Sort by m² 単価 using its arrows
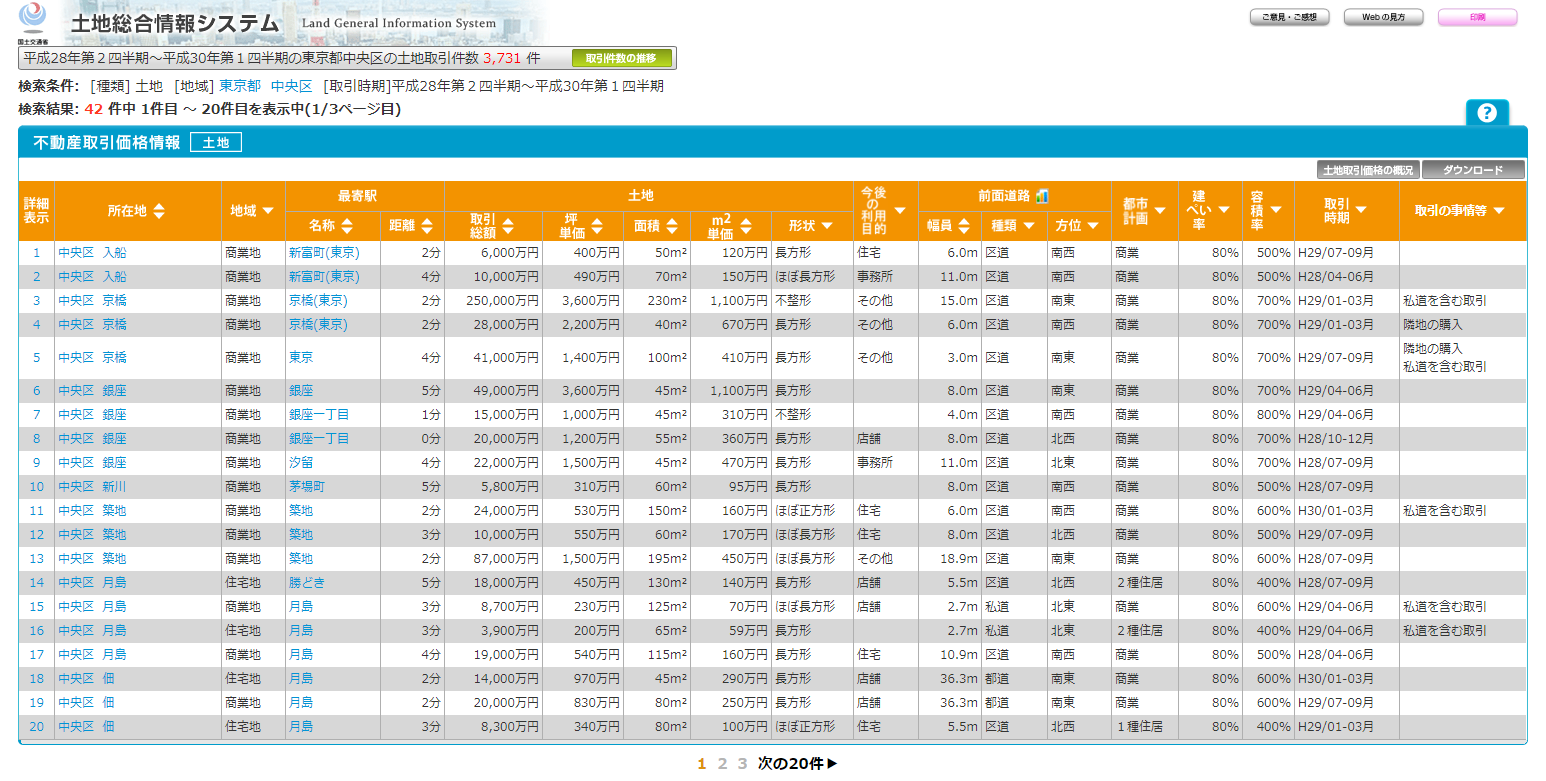Screen dimensions: 1546x781 [746, 226]
